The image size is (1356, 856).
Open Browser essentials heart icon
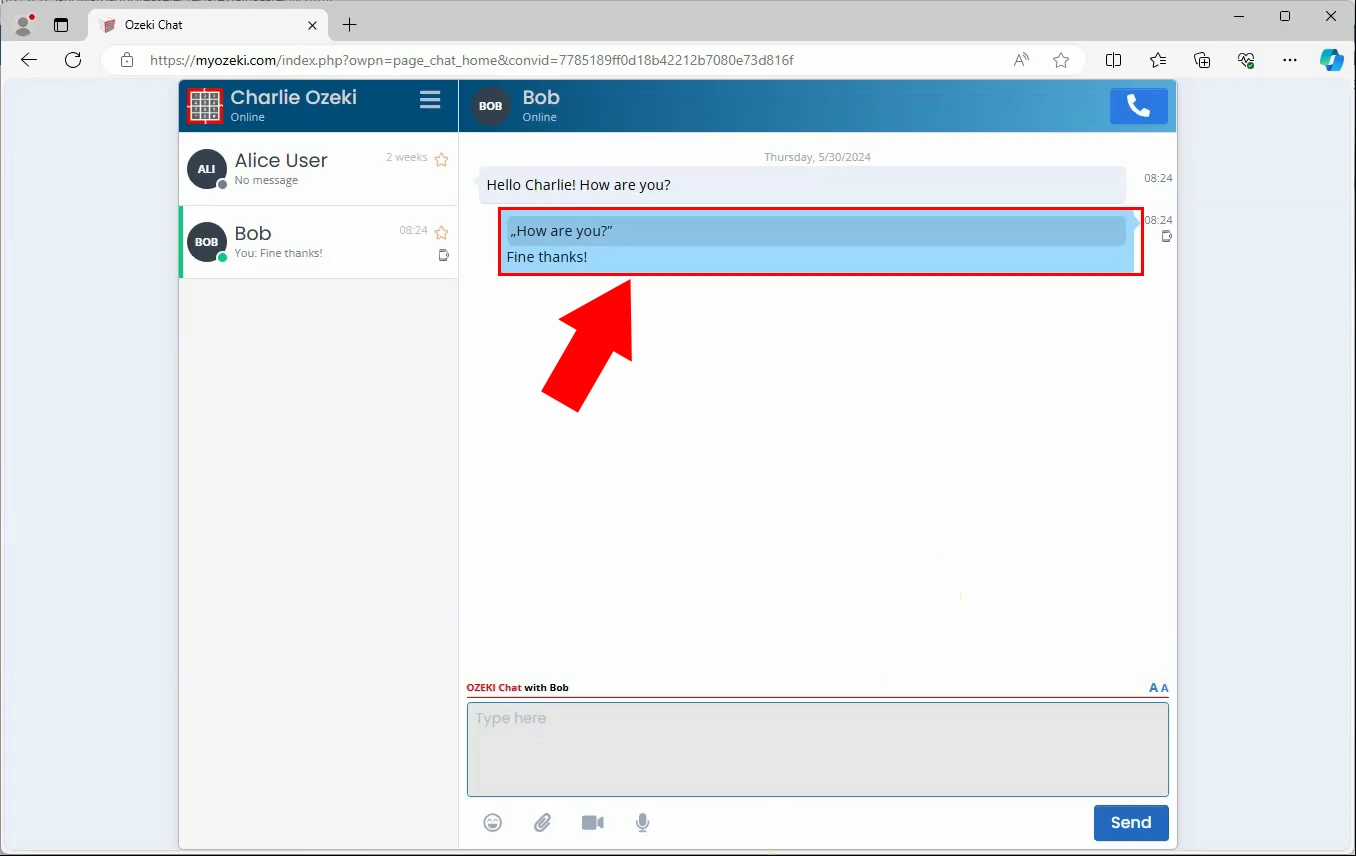[x=1246, y=60]
